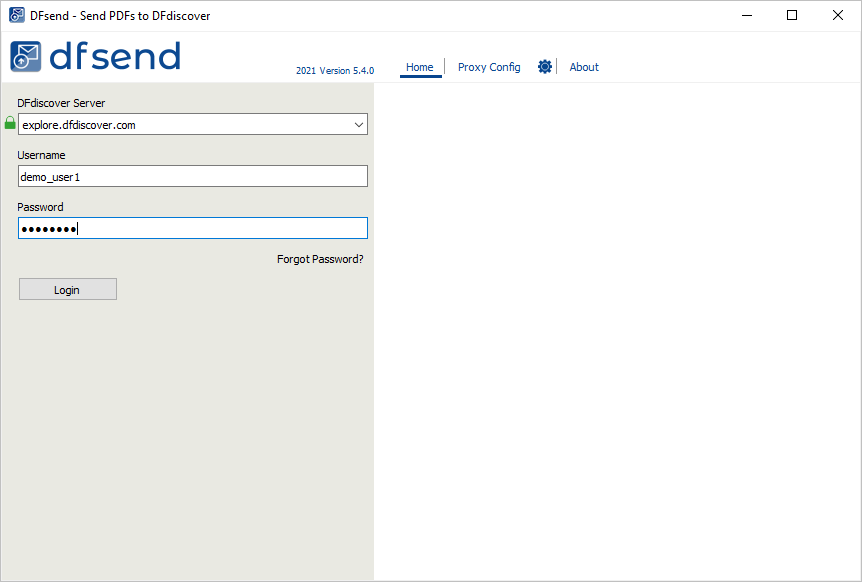Focus the Password input field
862x582 pixels.
pyautogui.click(x=192, y=228)
